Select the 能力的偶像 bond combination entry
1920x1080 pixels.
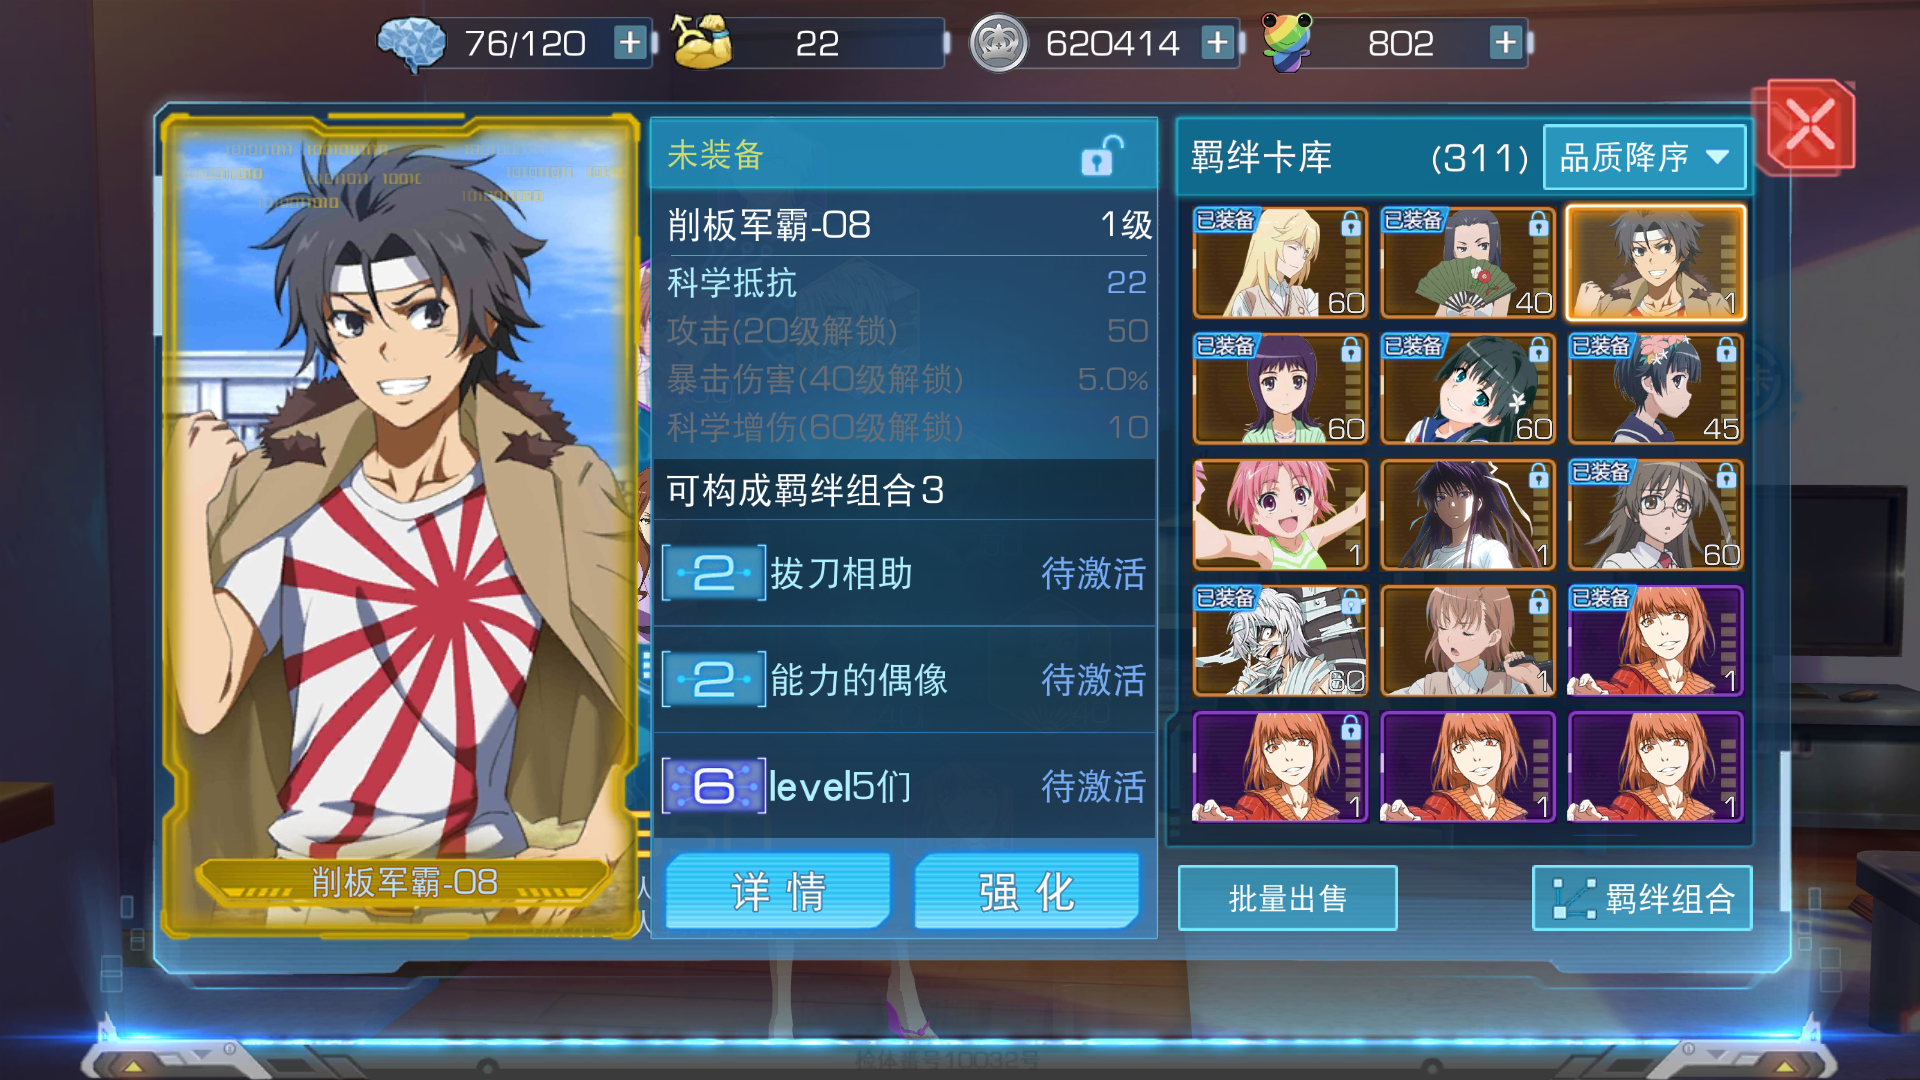[x=904, y=680]
